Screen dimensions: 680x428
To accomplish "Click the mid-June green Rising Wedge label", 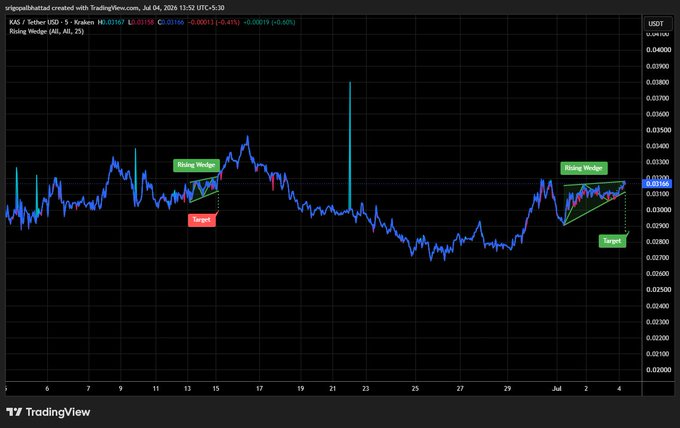I will [x=196, y=165].
